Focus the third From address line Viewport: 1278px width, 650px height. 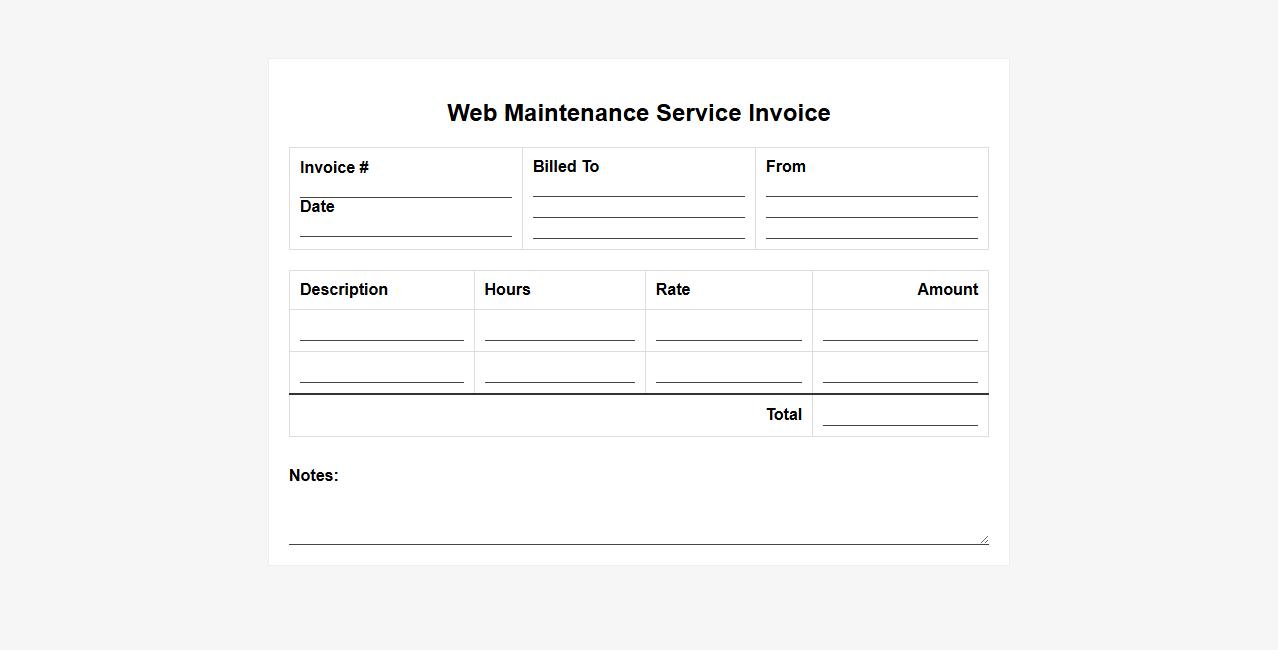(871, 229)
